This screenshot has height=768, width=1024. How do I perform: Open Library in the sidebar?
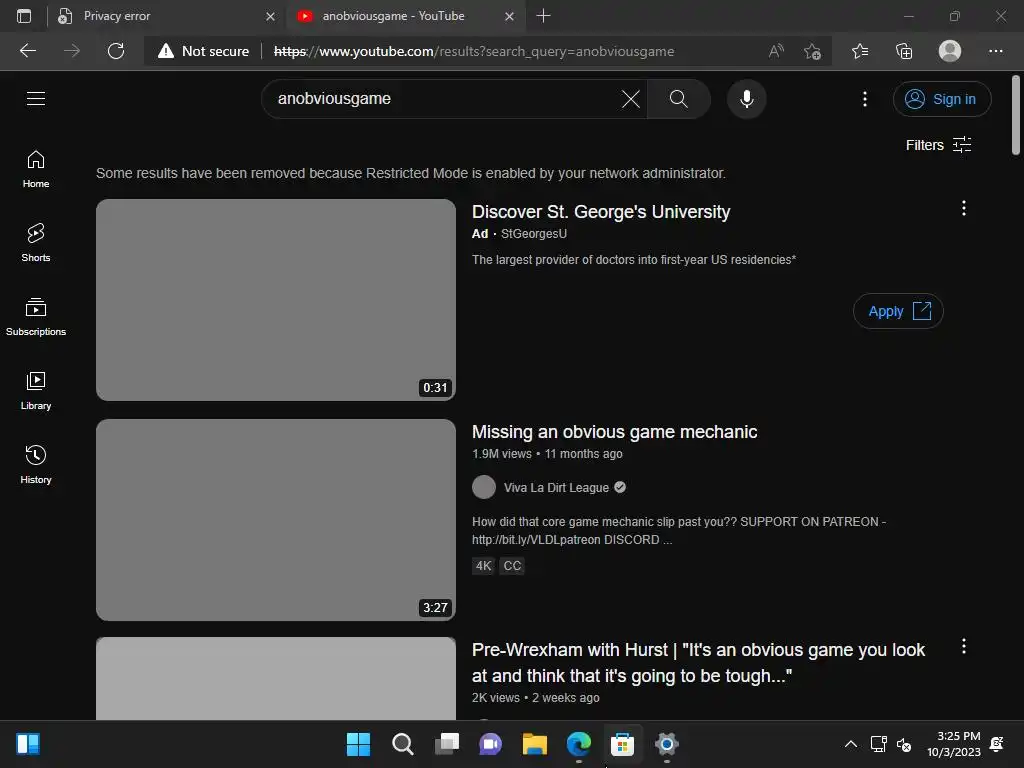(36, 391)
